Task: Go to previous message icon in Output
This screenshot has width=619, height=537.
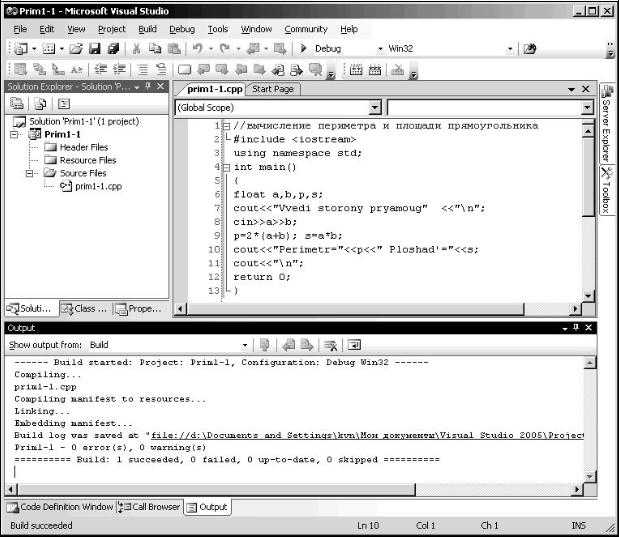Action: 289,345
